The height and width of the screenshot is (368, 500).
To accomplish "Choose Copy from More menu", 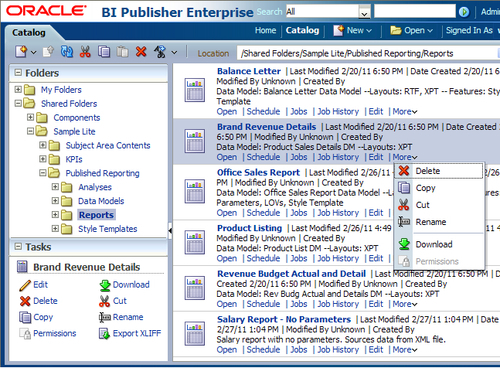I will point(439,188).
